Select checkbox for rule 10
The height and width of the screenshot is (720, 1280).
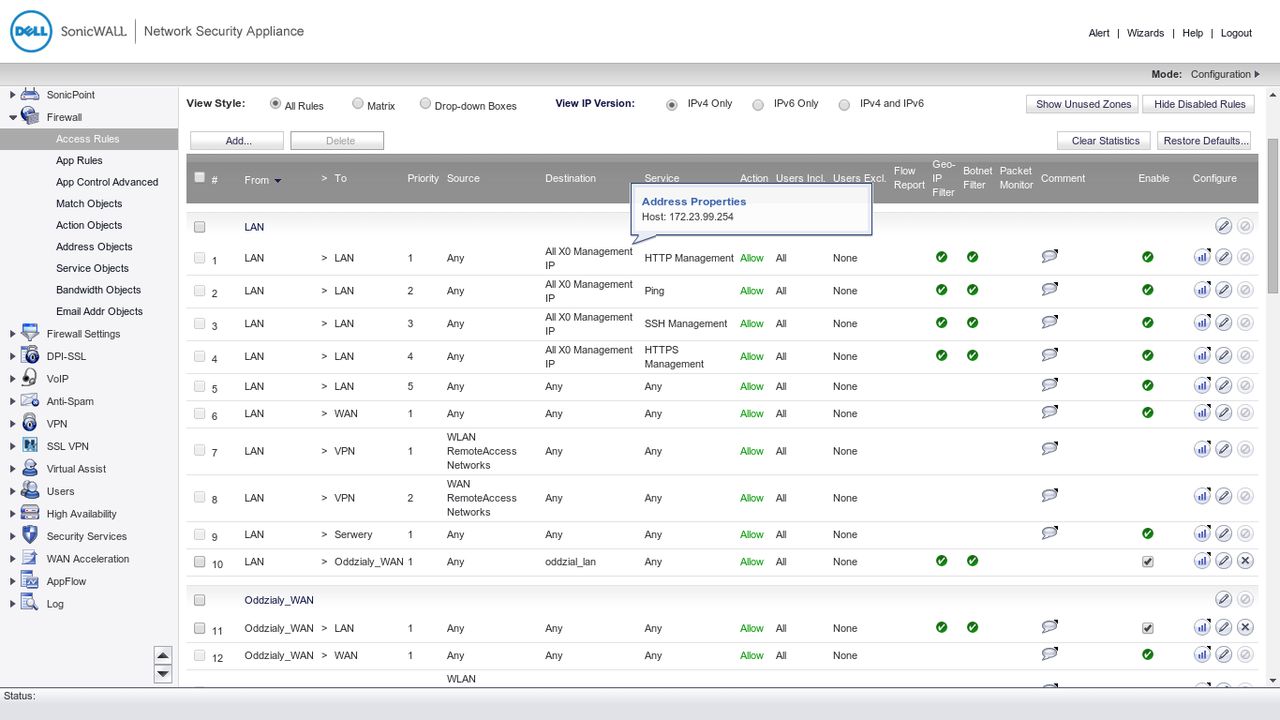pos(200,562)
